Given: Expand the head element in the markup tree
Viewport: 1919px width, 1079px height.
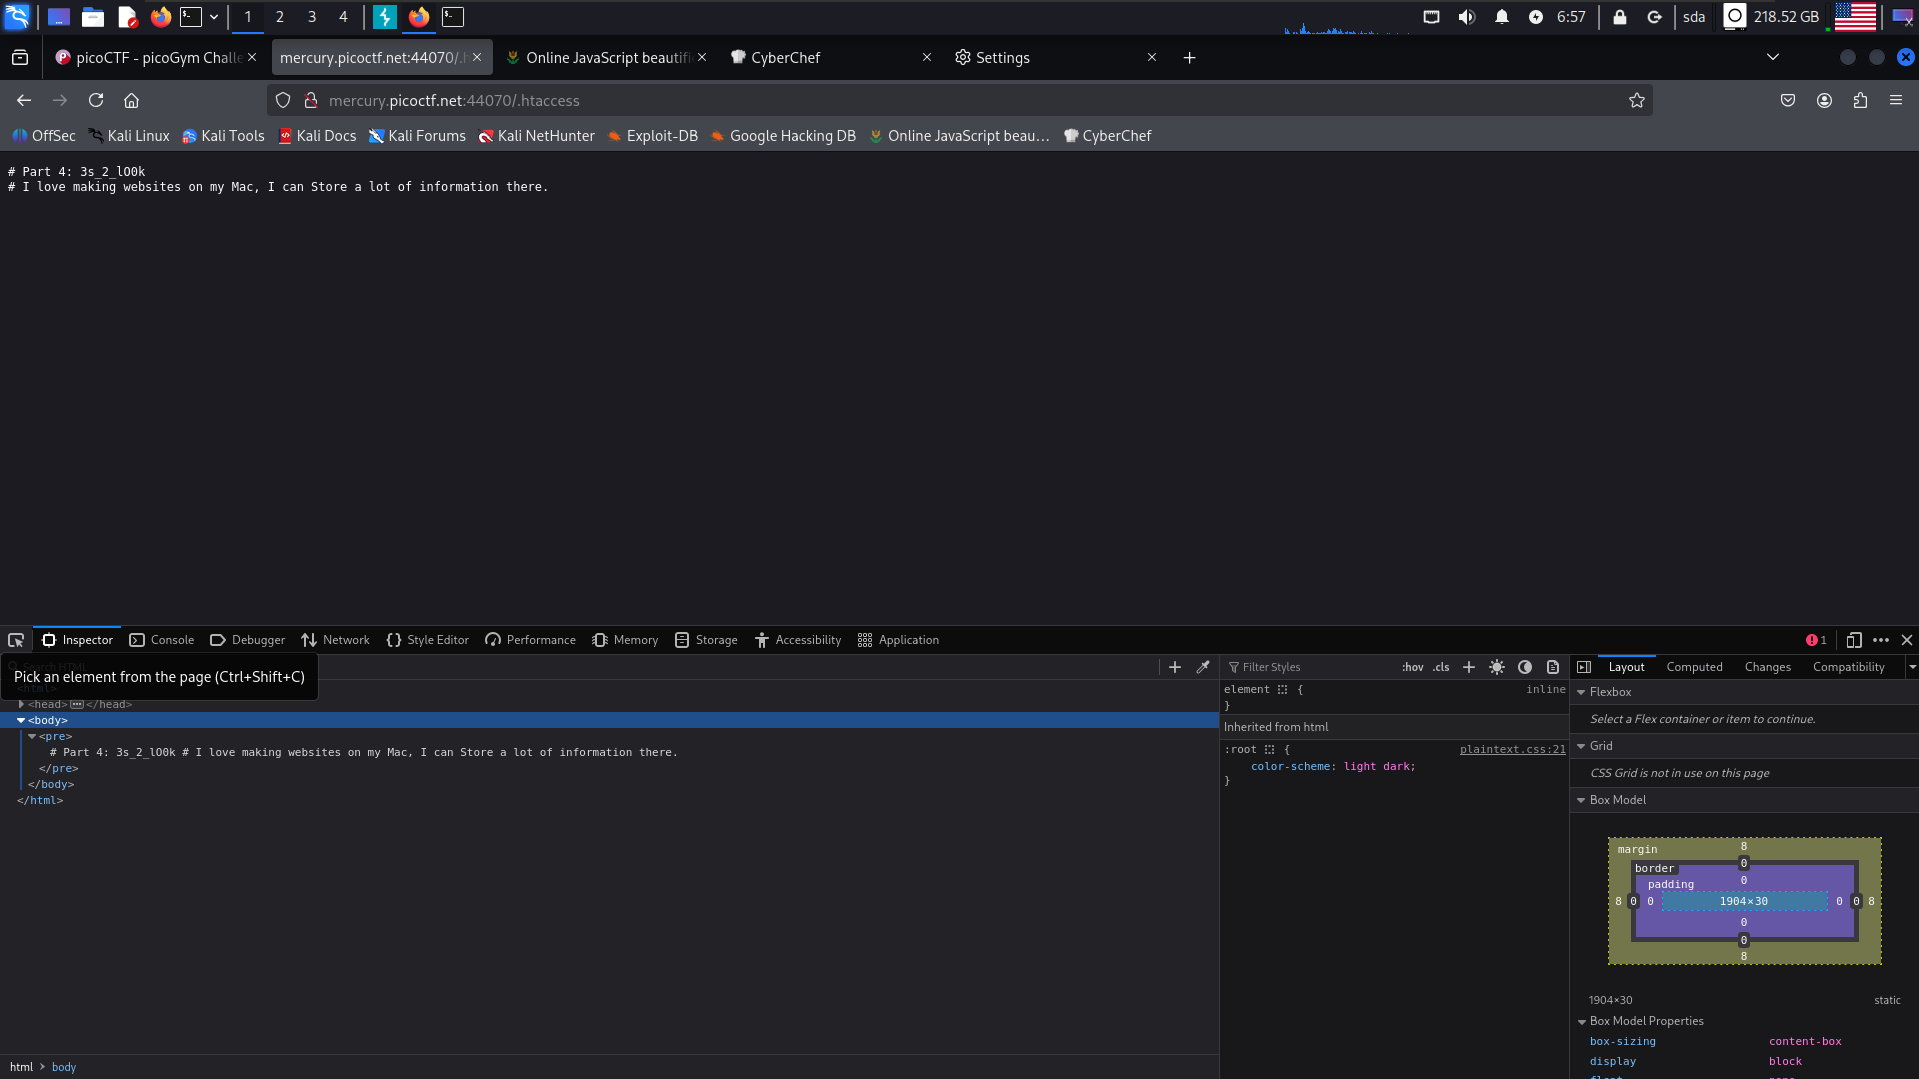Looking at the screenshot, I should (x=21, y=704).
